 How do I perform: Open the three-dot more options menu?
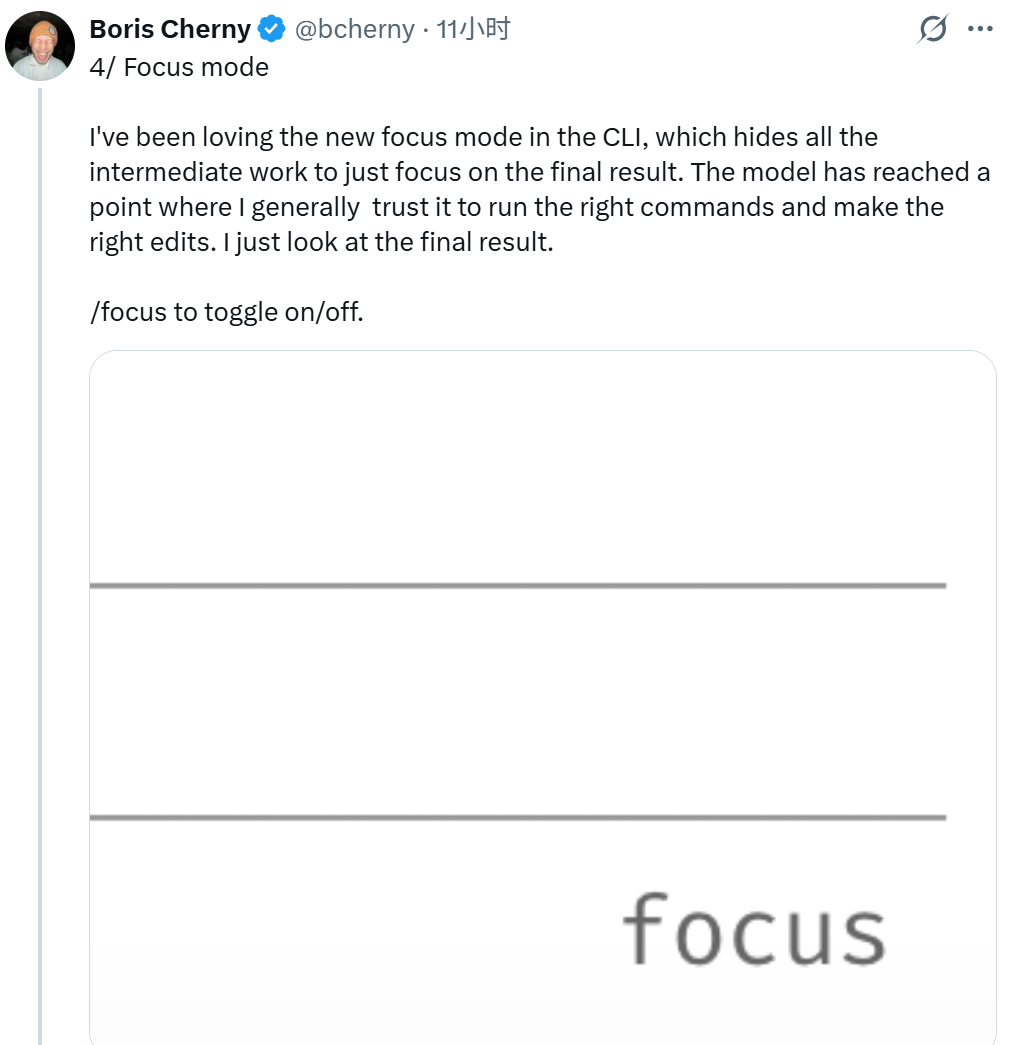(x=980, y=30)
